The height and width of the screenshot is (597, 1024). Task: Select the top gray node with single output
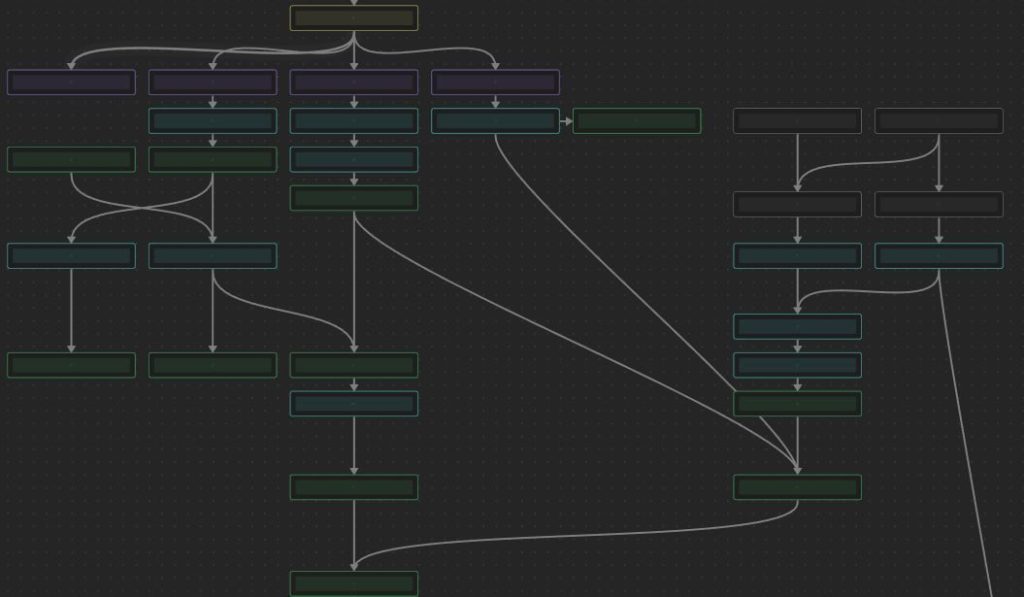coord(797,121)
